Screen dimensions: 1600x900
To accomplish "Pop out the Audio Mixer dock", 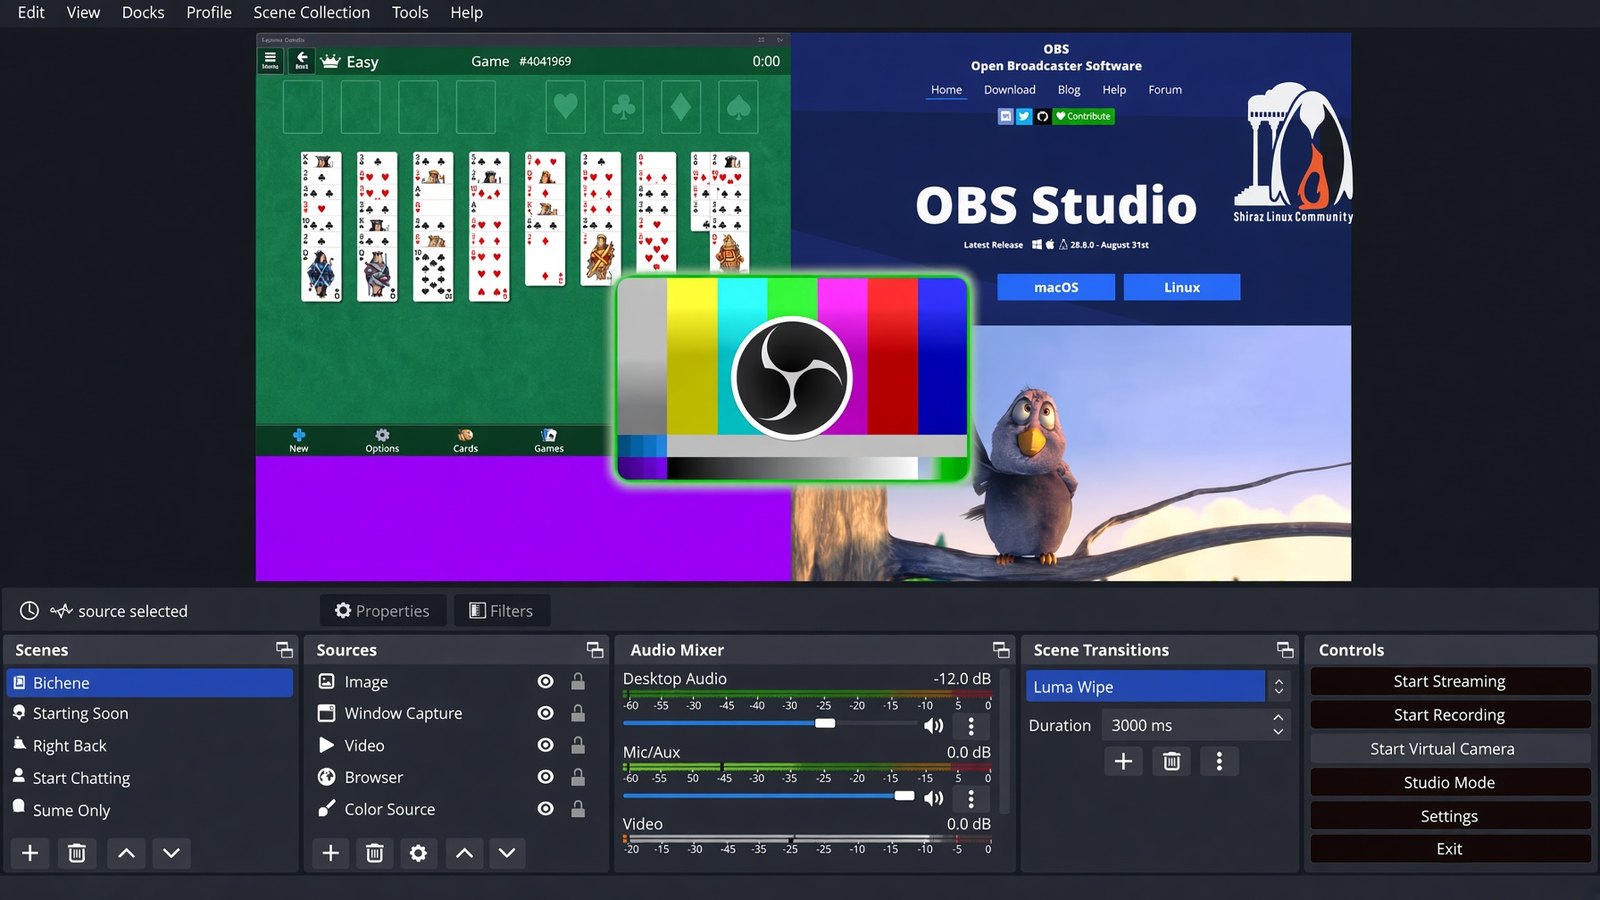I will click(x=1001, y=650).
